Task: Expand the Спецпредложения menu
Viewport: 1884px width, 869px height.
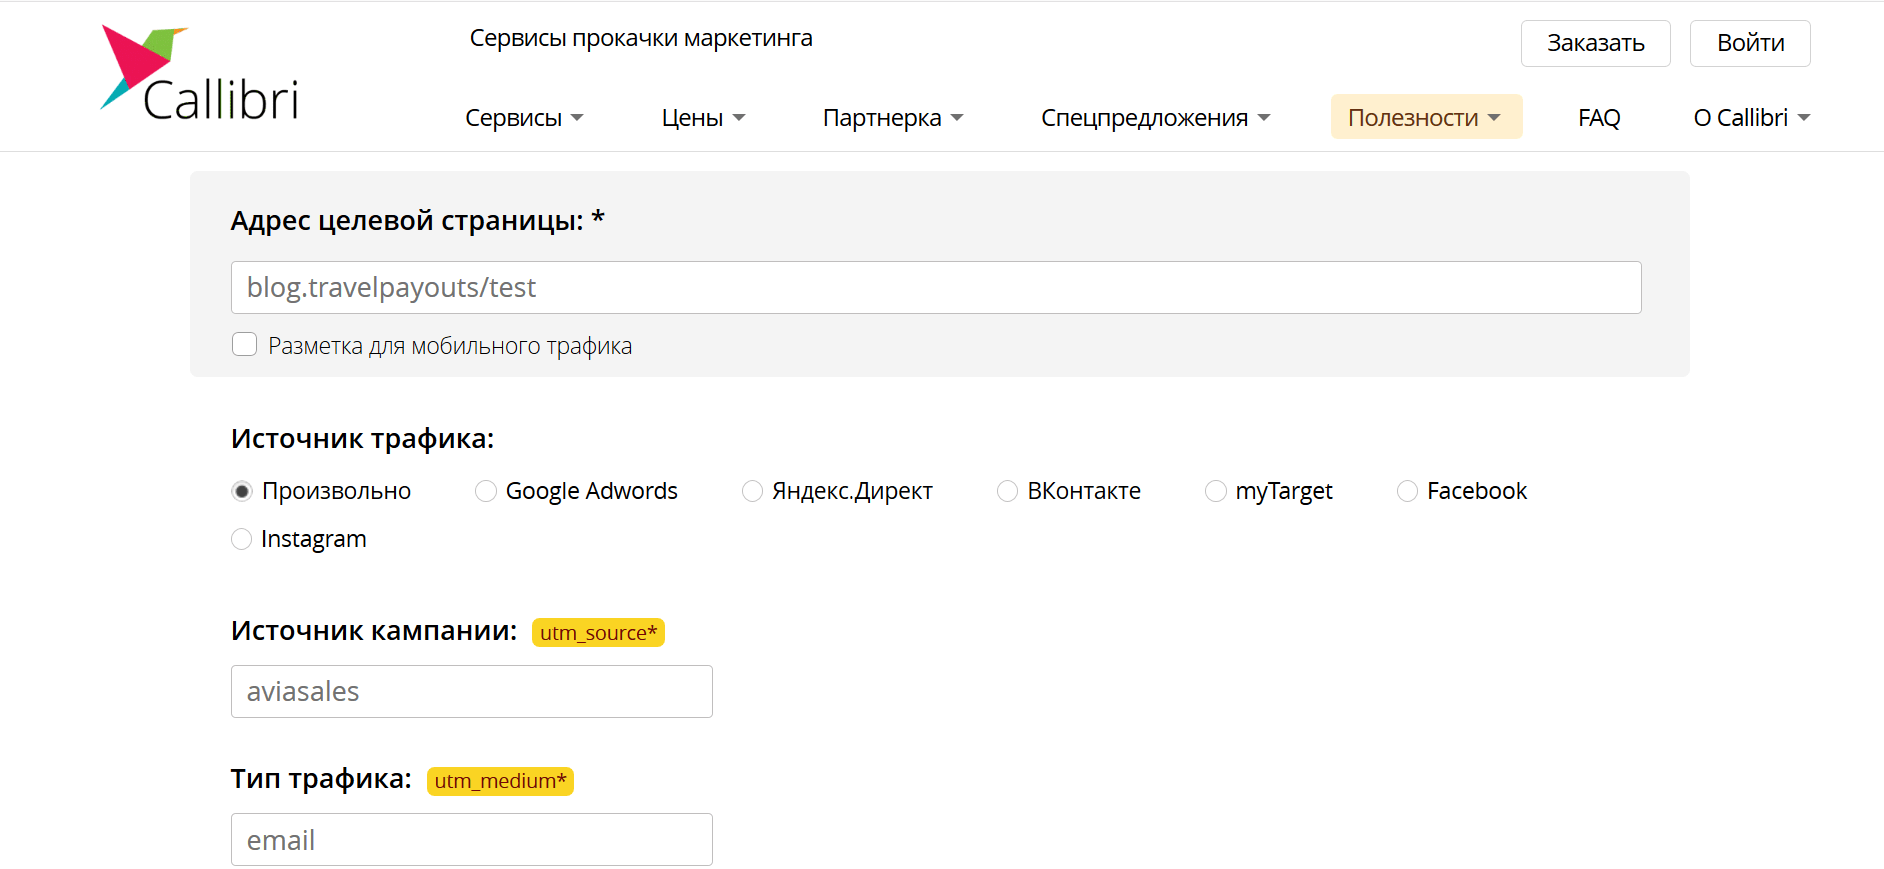Action: (1155, 118)
